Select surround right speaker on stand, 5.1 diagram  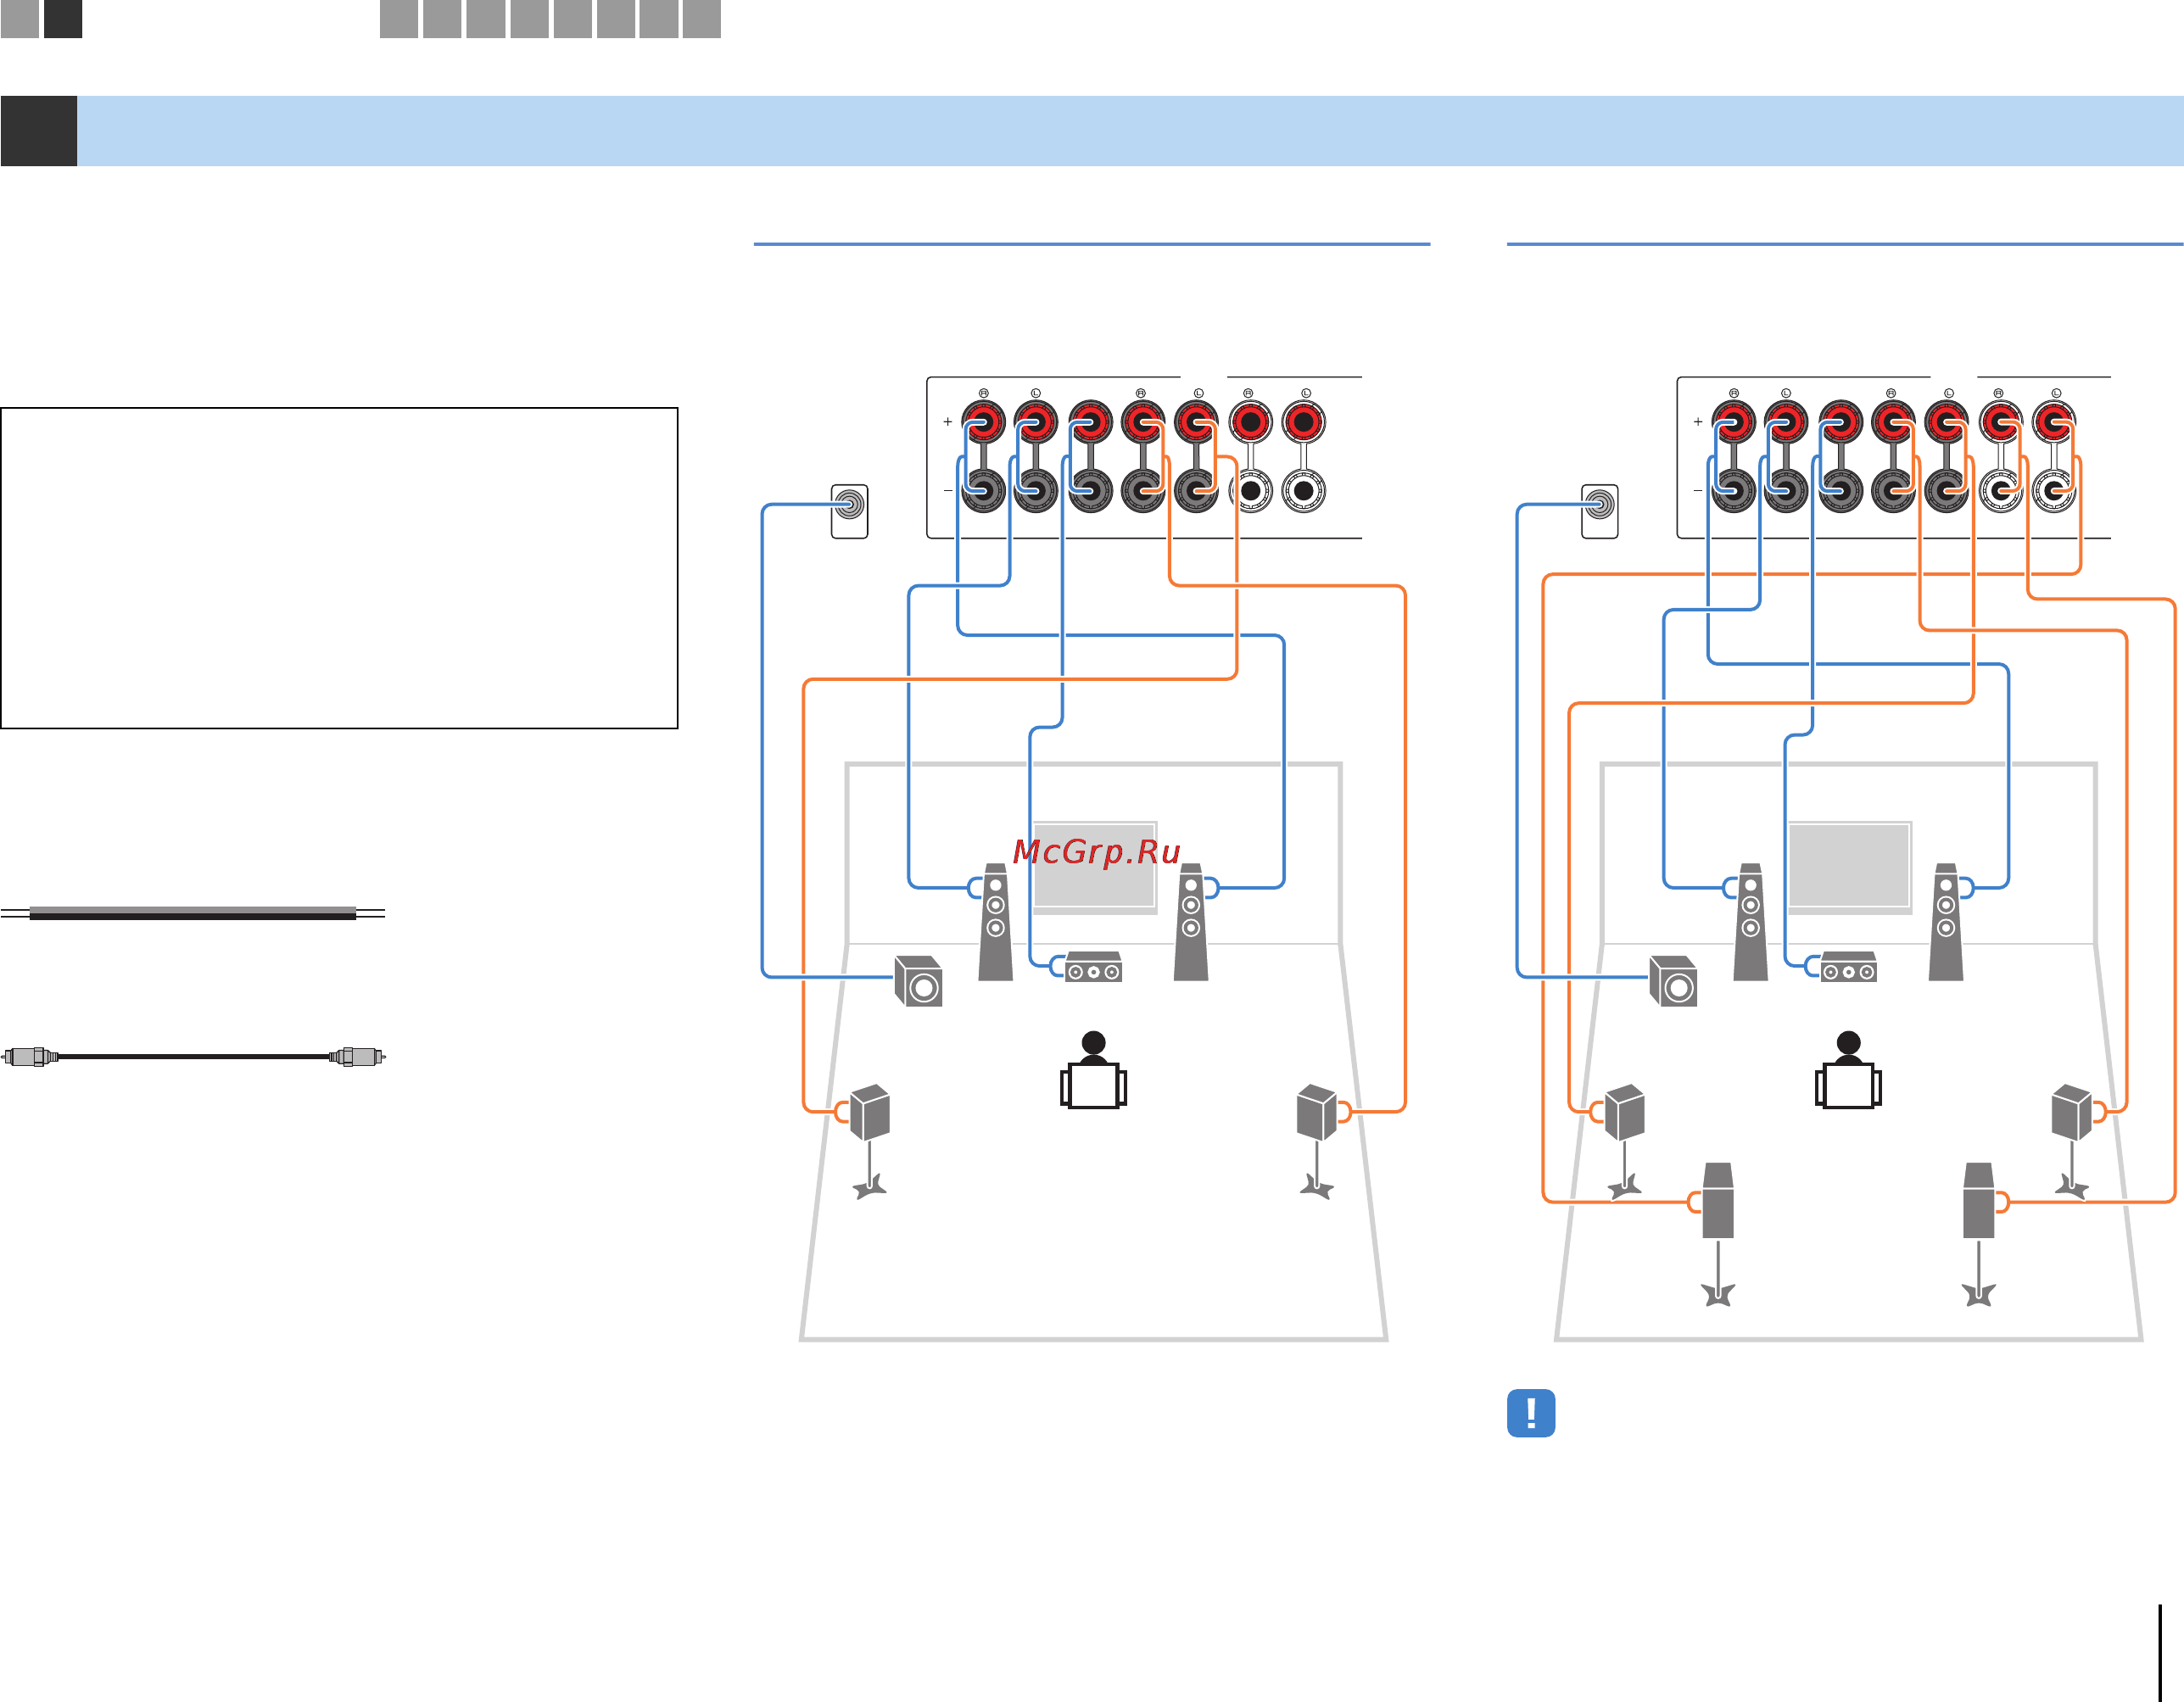click(x=1316, y=1141)
